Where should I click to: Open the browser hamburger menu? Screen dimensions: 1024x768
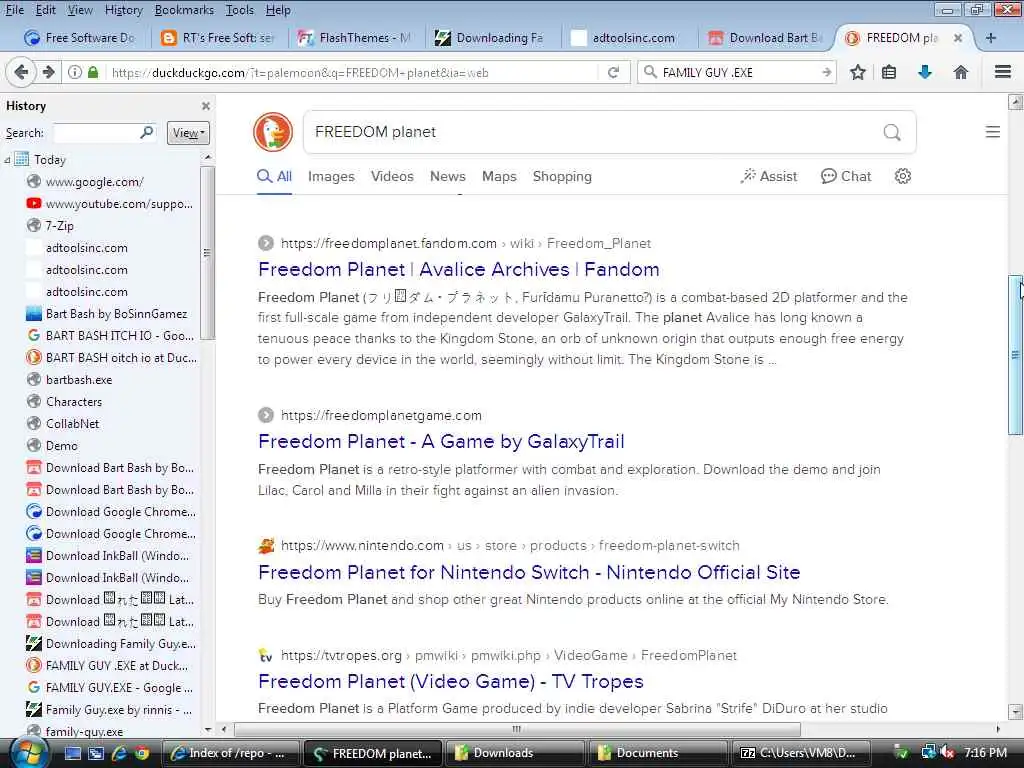click(x=1002, y=72)
